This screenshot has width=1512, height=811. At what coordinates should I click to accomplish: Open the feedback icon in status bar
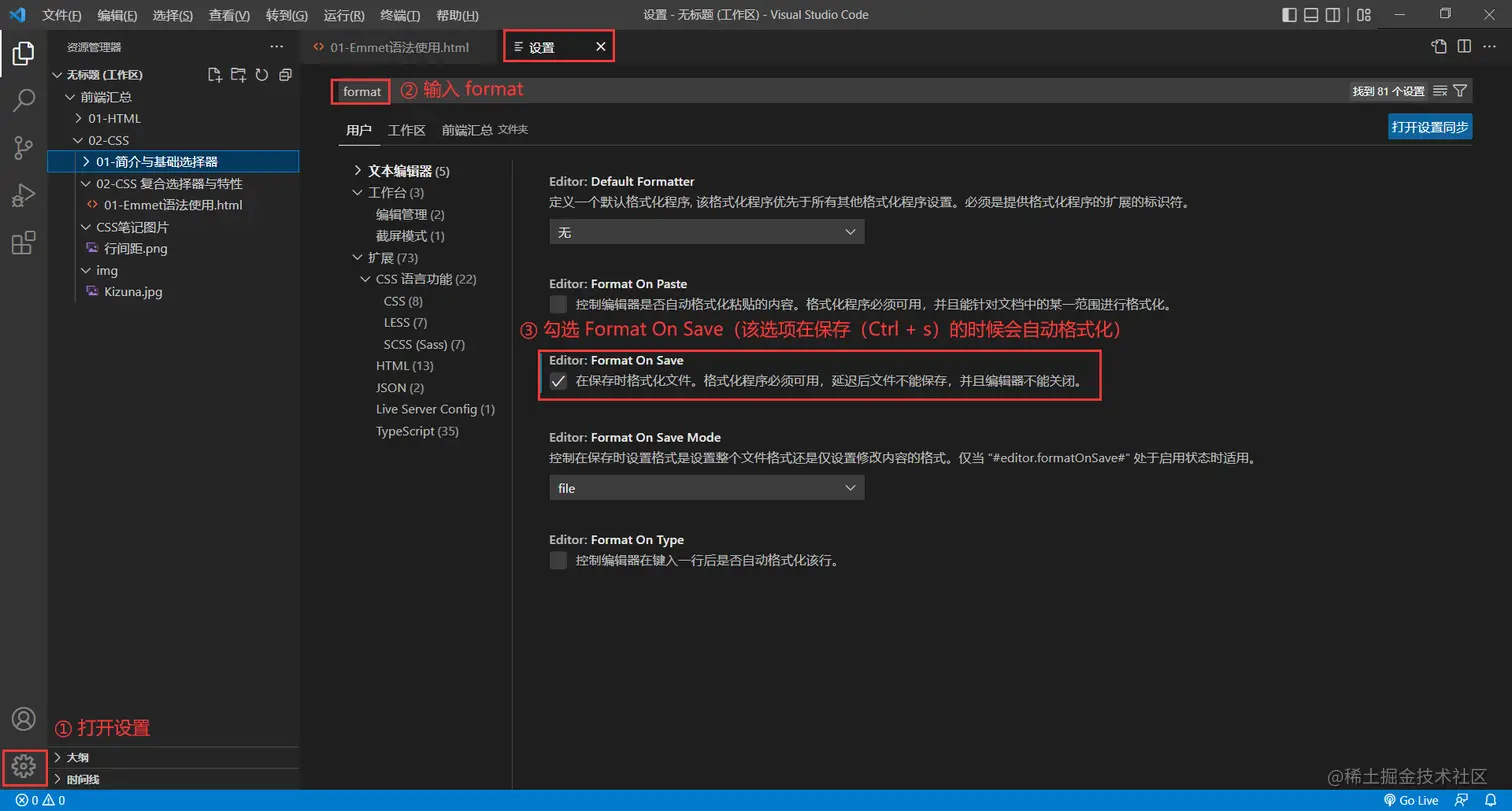pos(1462,800)
